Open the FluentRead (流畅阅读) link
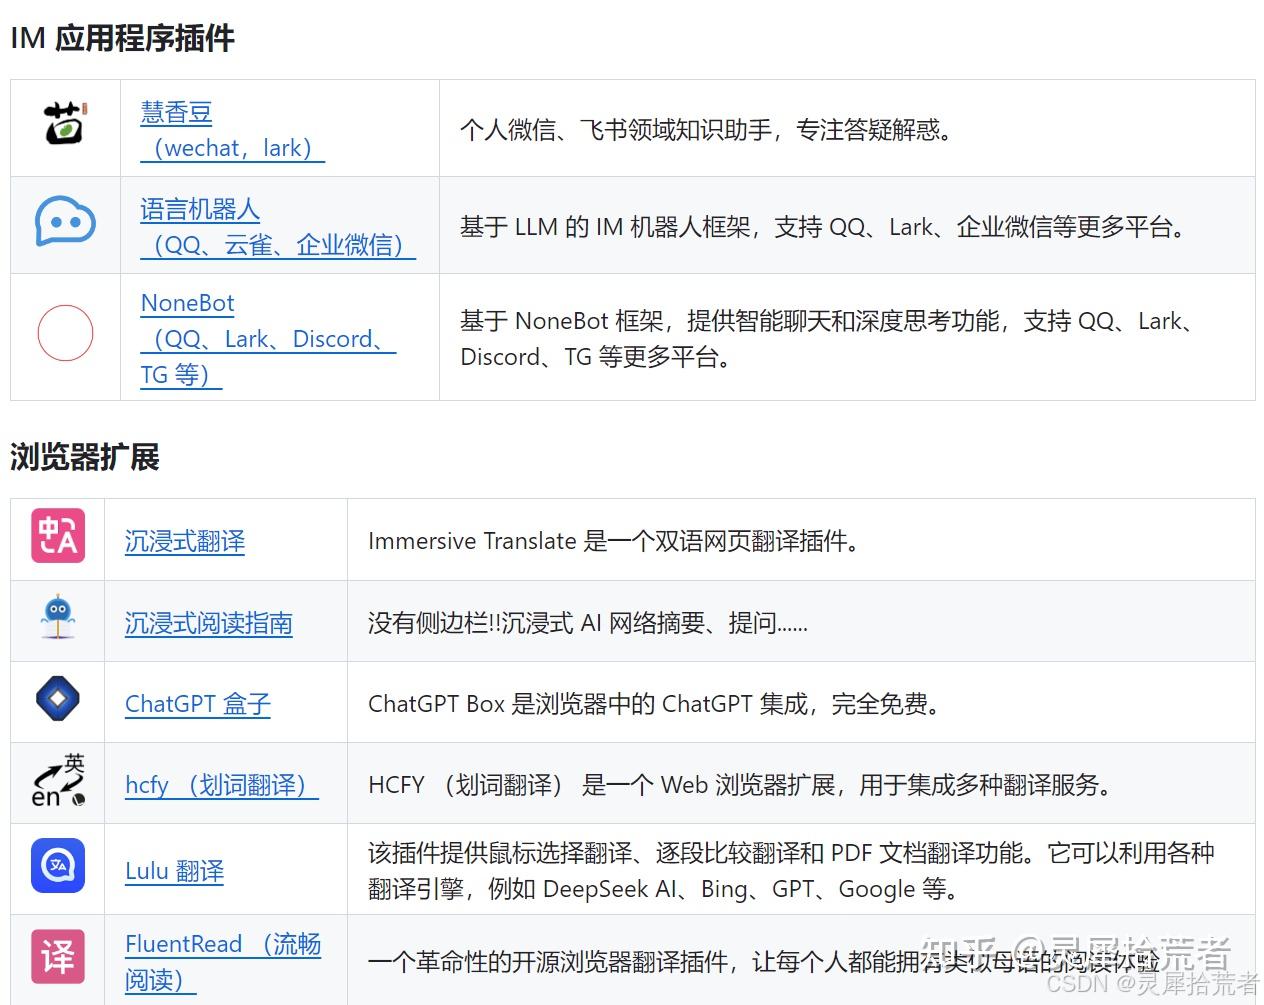1264x1005 pixels. (x=223, y=962)
